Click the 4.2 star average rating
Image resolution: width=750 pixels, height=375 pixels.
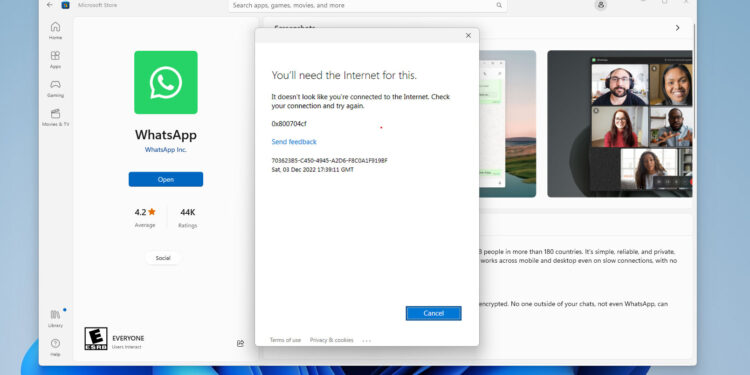(x=145, y=217)
